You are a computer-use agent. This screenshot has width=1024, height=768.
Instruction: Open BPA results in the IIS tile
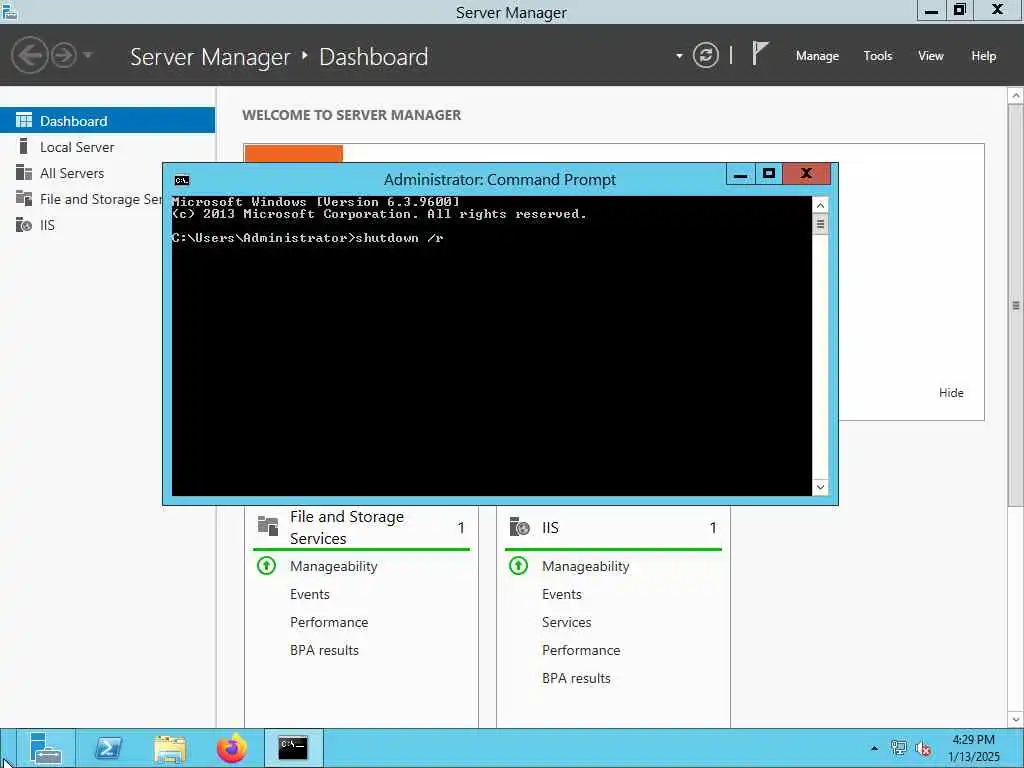tap(576, 679)
